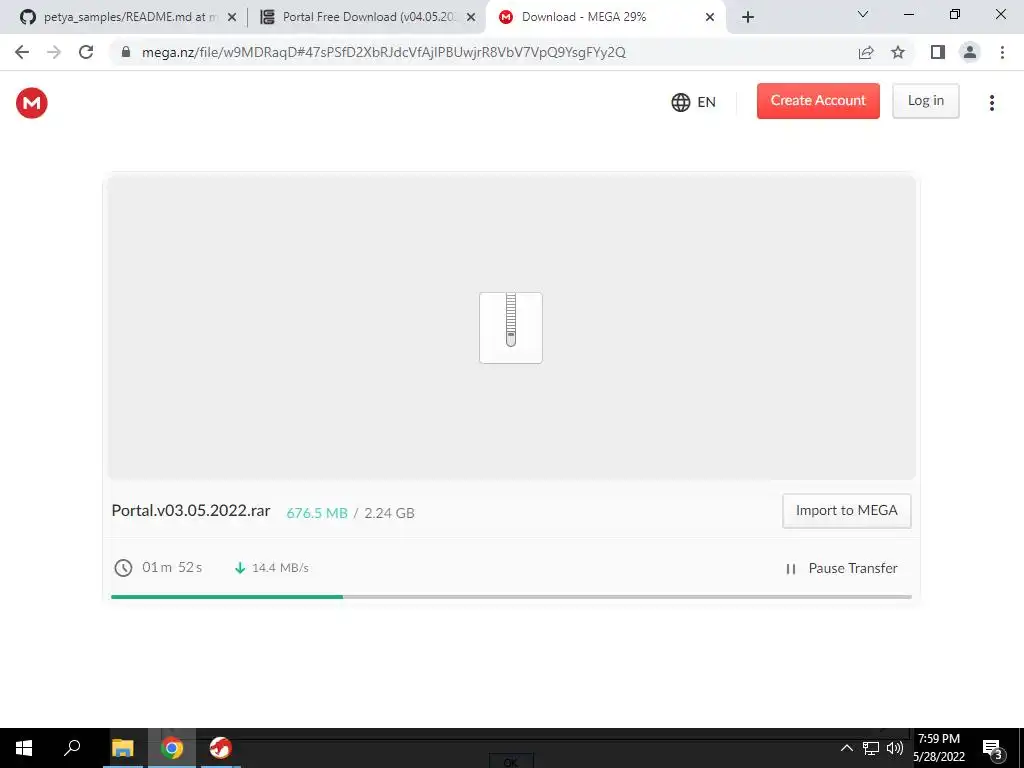Click the Chrome taskbar icon
The image size is (1024, 768).
point(172,748)
